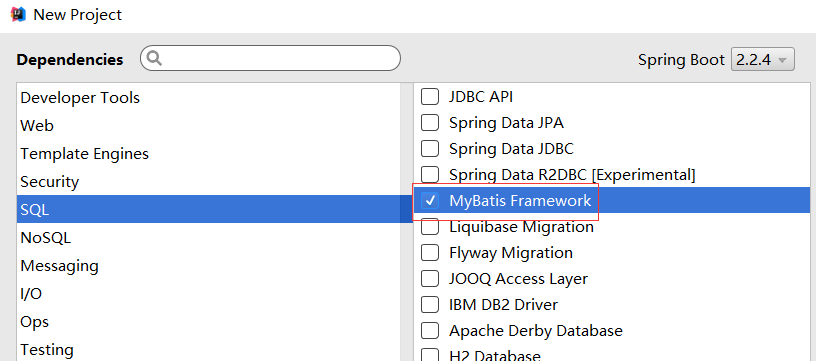Screen dimensions: 816x361
Task: Uncheck the MyBatis Framework checkbox
Action: pyautogui.click(x=429, y=201)
